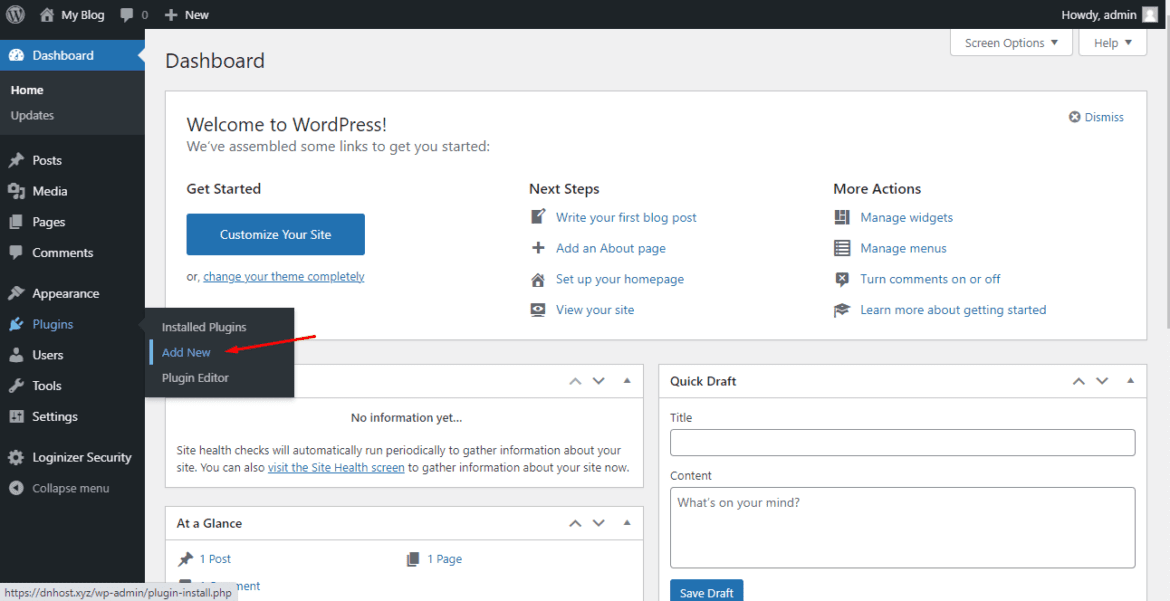Select Add New in Plugins submenu

[186, 353]
